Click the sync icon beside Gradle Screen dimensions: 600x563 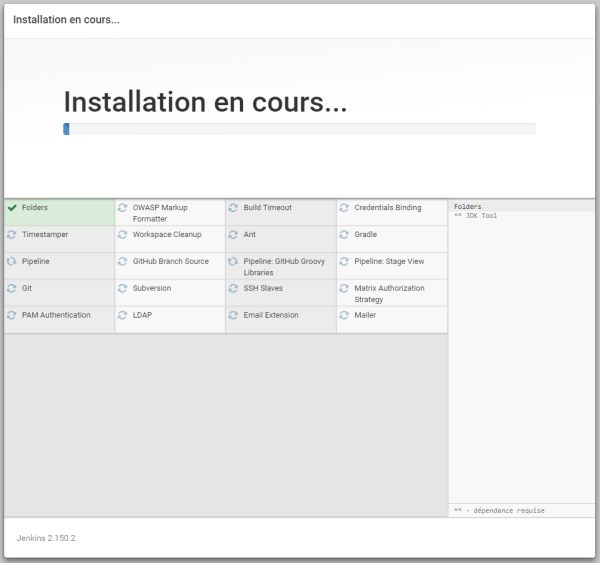point(344,235)
